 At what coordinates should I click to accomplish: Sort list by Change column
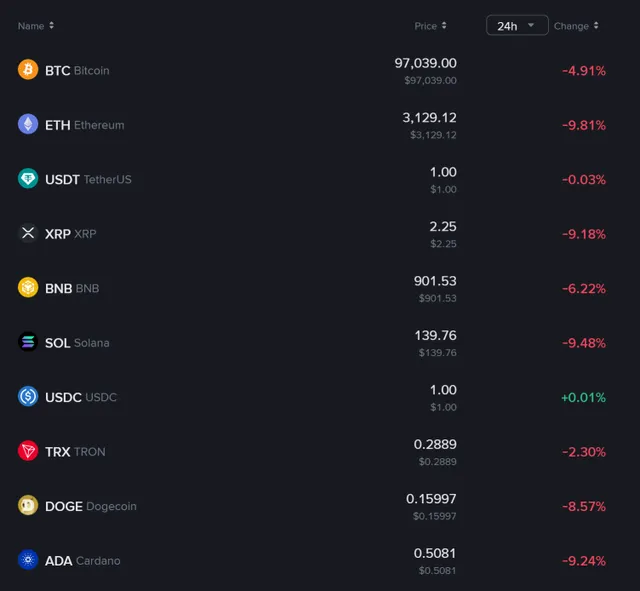(x=576, y=26)
